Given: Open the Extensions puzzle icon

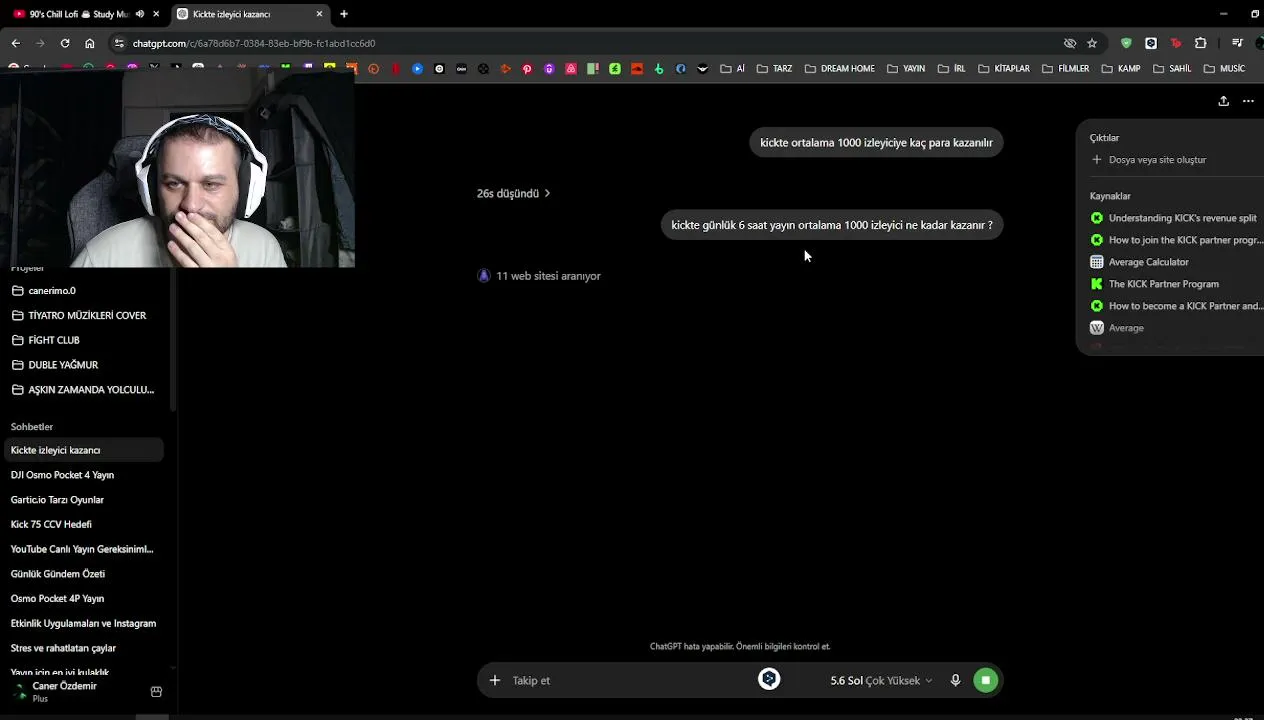Looking at the screenshot, I should tap(1200, 43).
